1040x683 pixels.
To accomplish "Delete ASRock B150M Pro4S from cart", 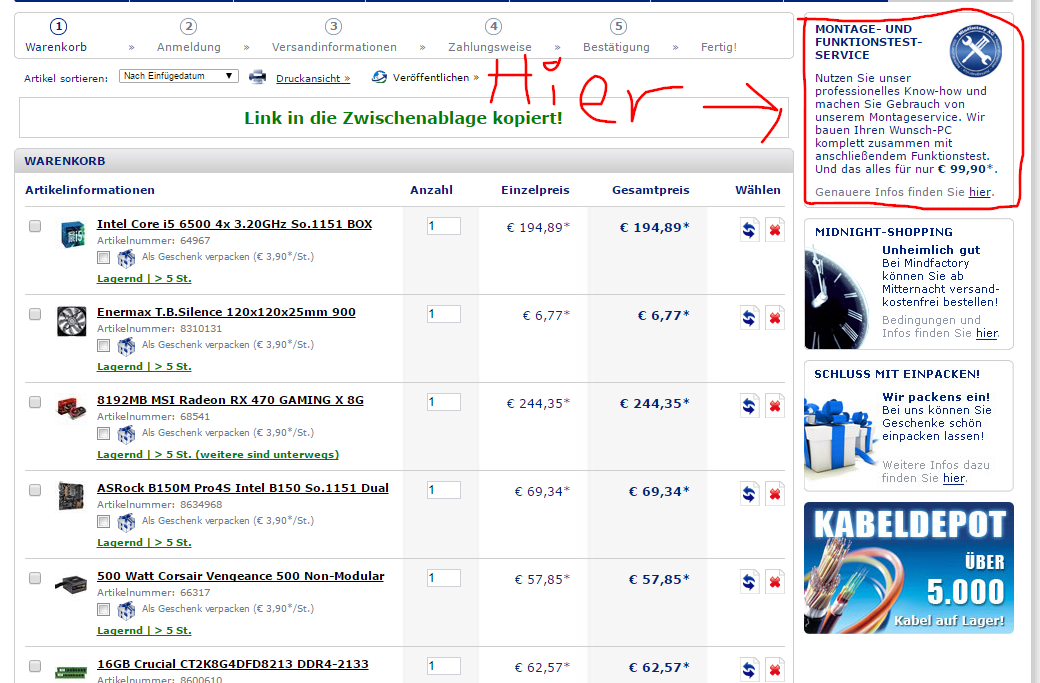I will (775, 494).
